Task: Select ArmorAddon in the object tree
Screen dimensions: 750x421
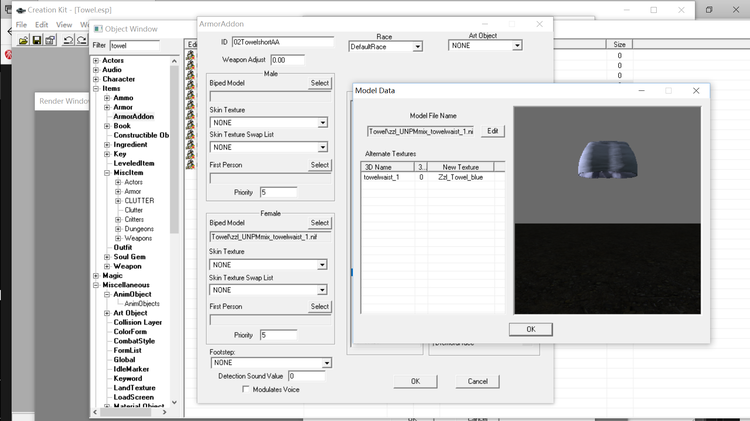Action: (x=133, y=117)
